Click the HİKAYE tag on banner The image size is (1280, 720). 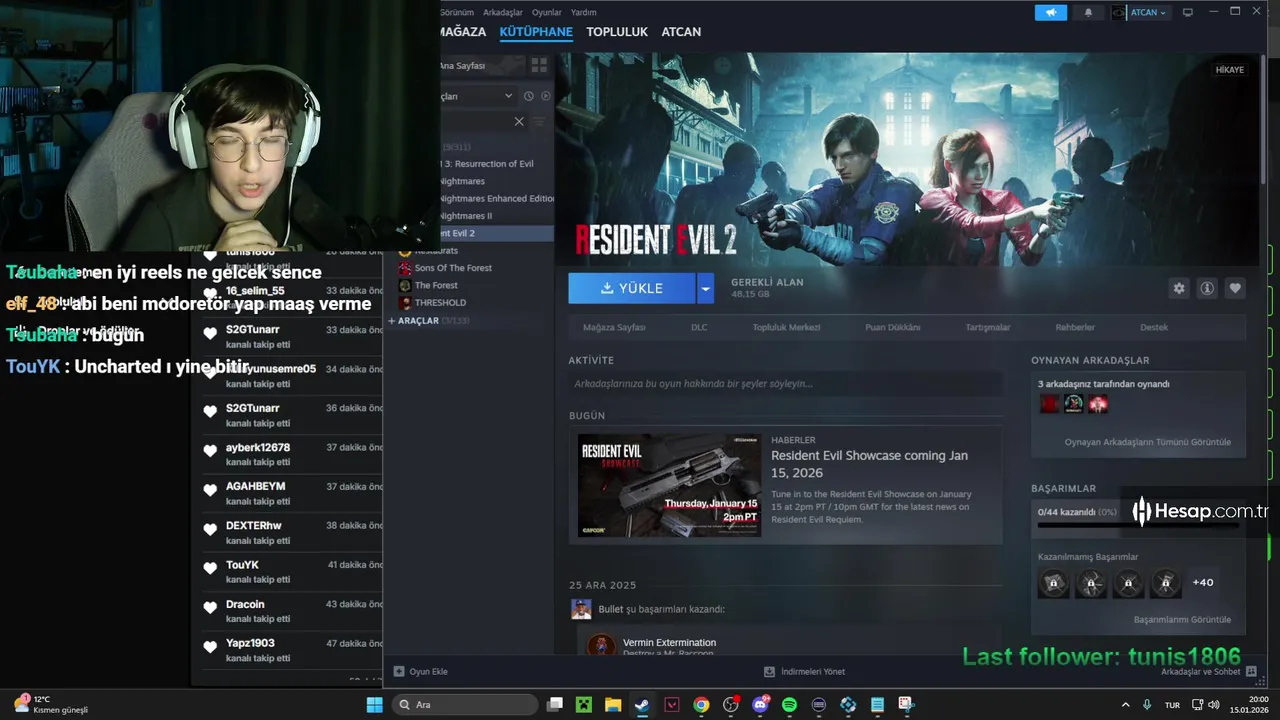(1230, 70)
